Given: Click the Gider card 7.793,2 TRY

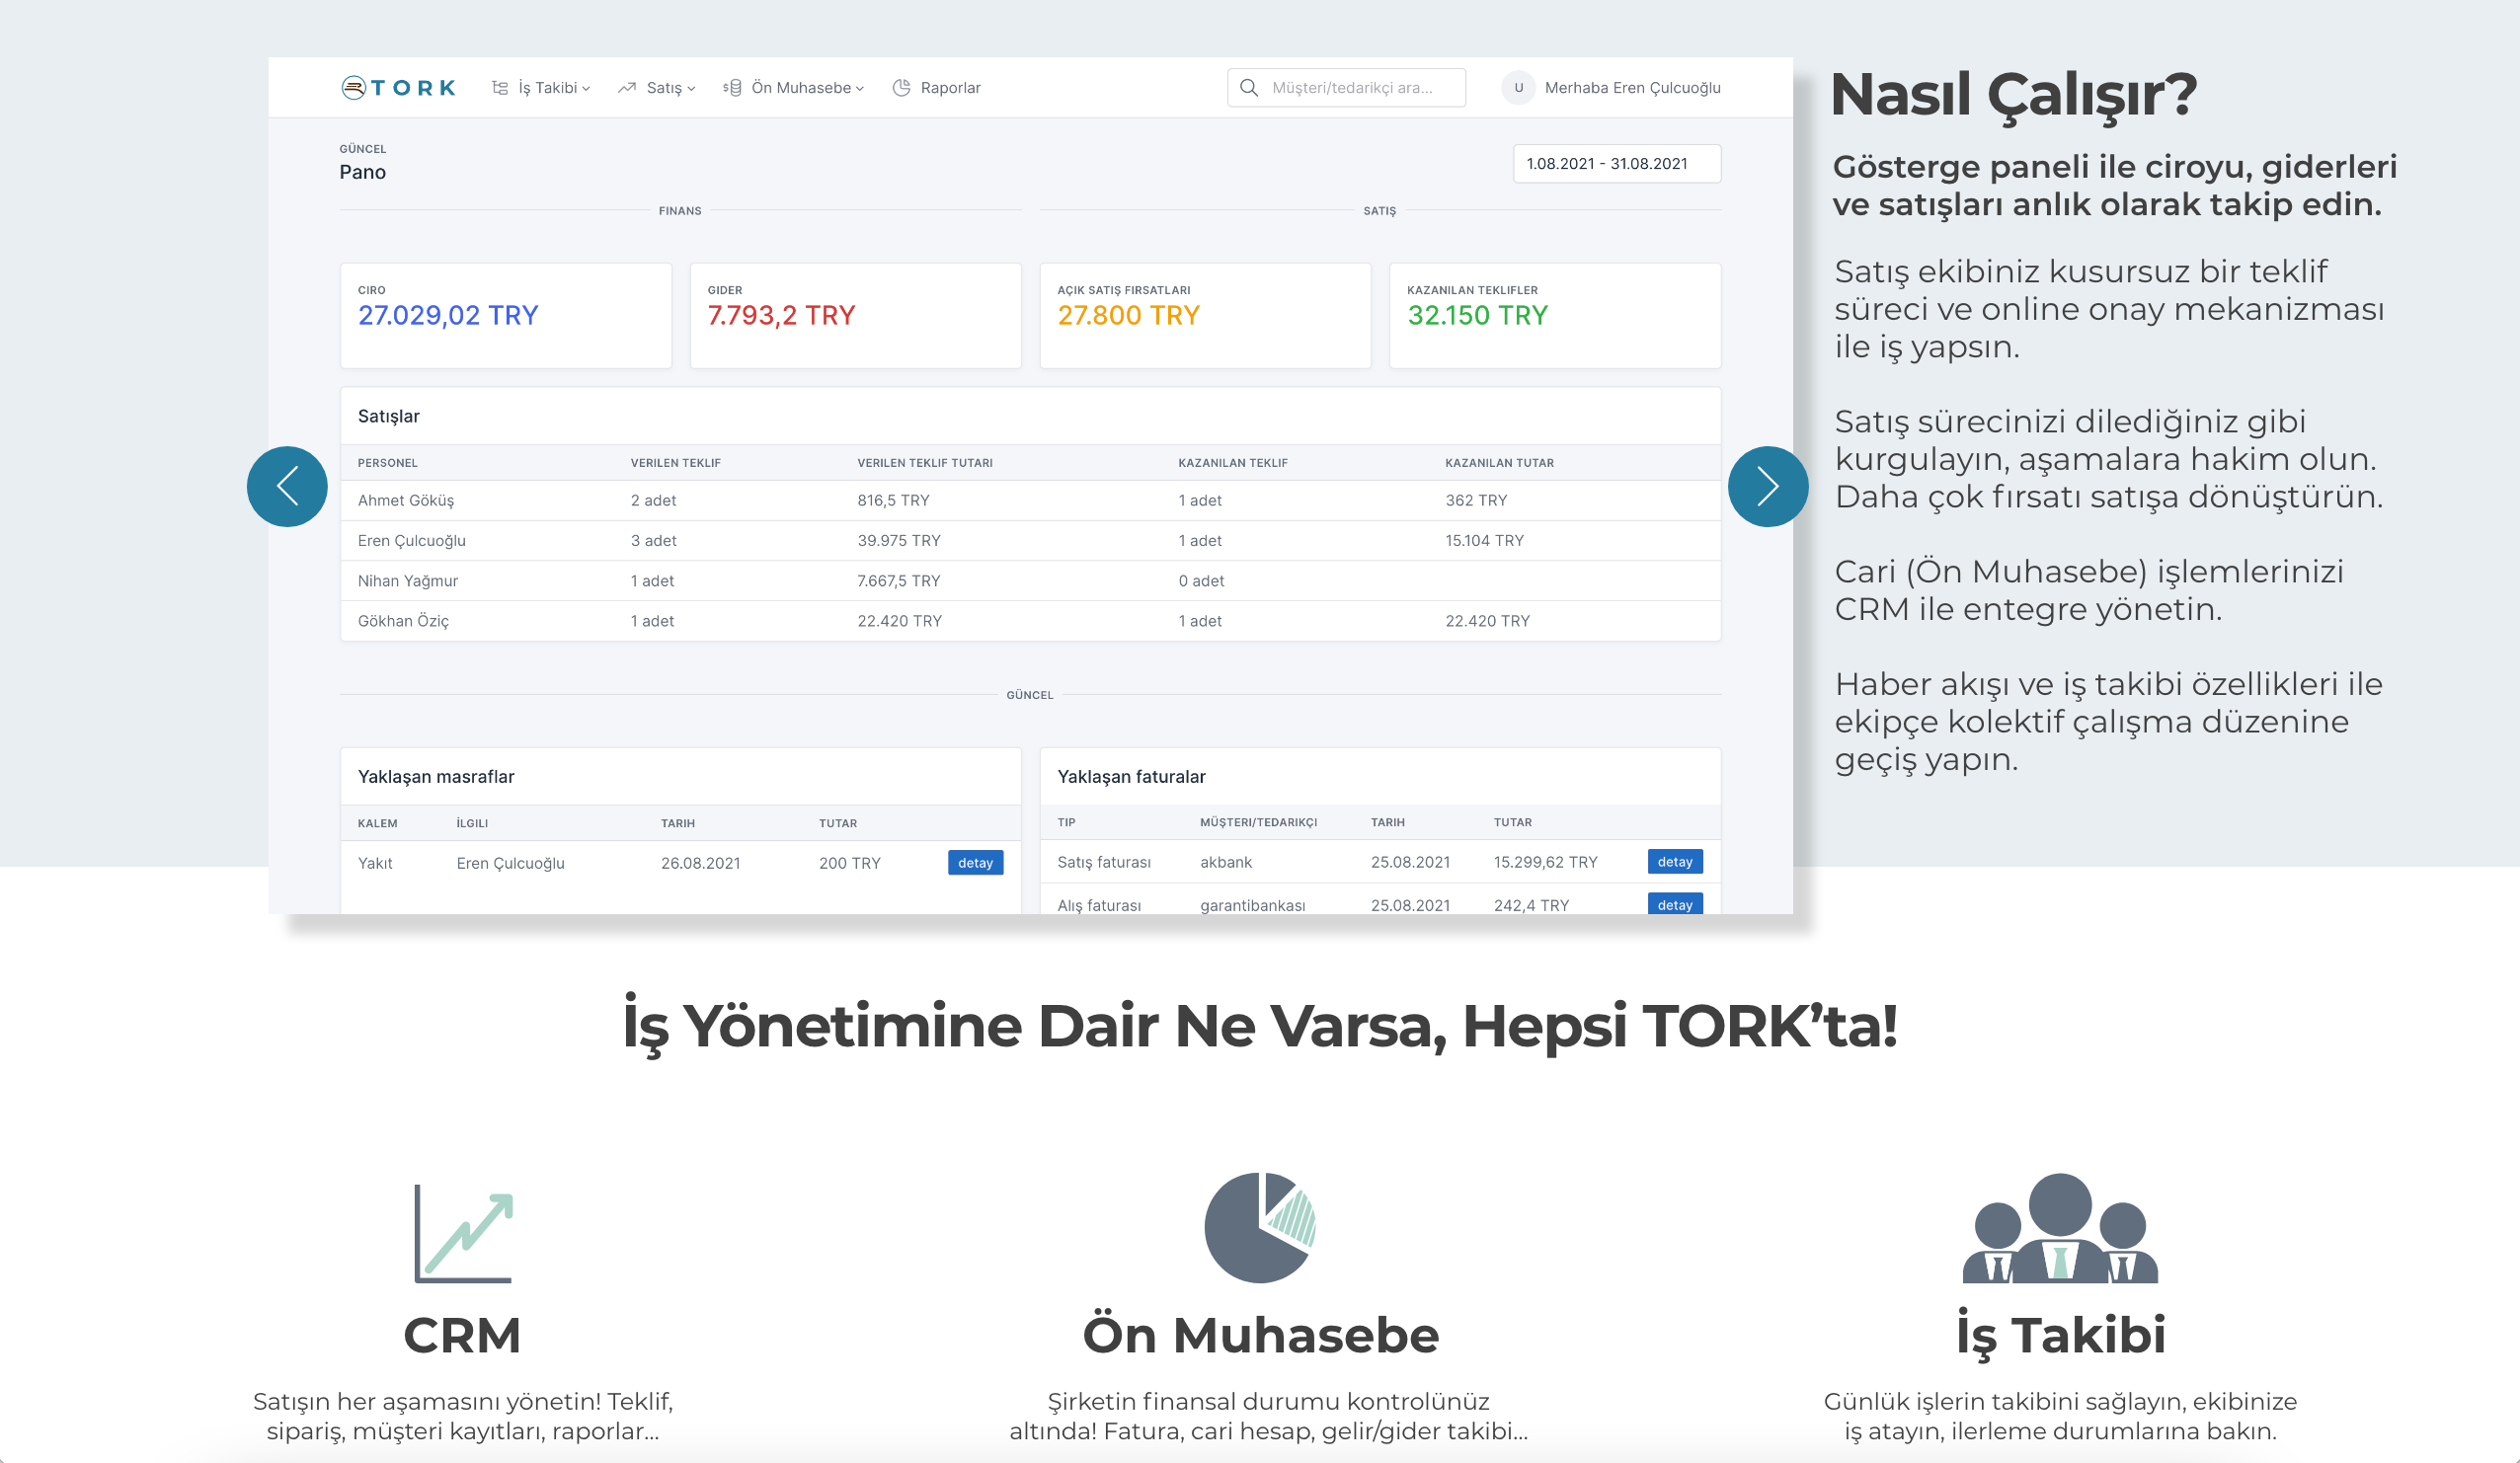Looking at the screenshot, I should pos(856,316).
